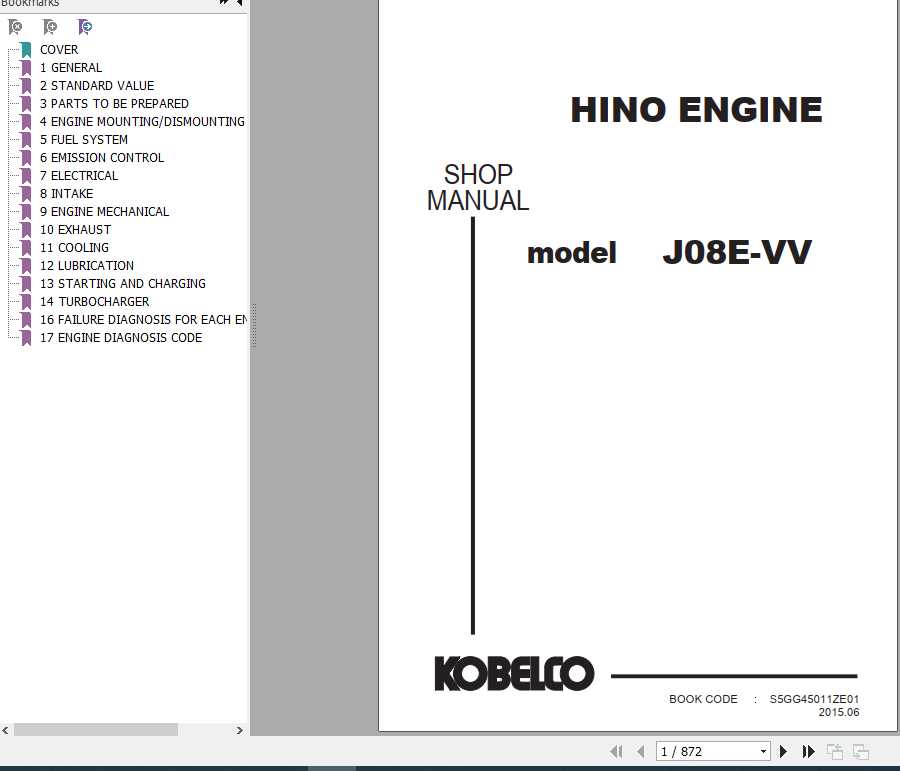Open the page number dropdown arrow
900x771 pixels.
(x=763, y=751)
